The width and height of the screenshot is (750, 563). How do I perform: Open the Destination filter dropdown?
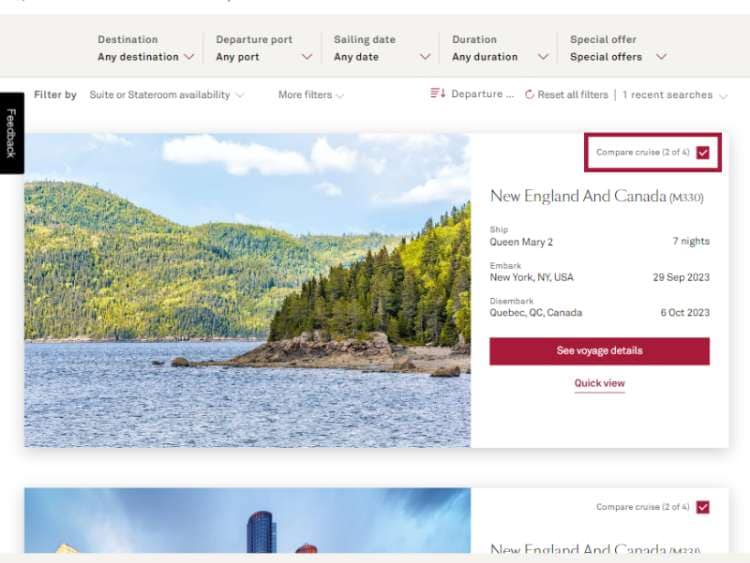tap(146, 48)
